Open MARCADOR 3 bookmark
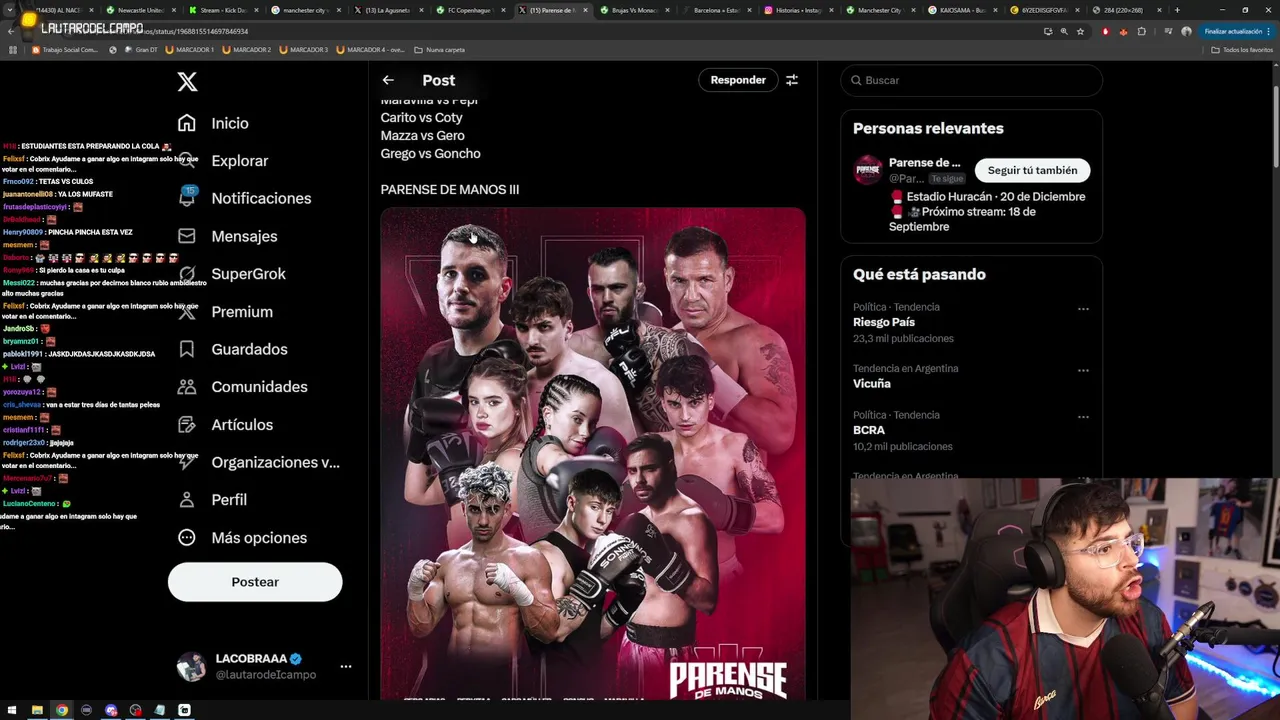 pos(304,49)
